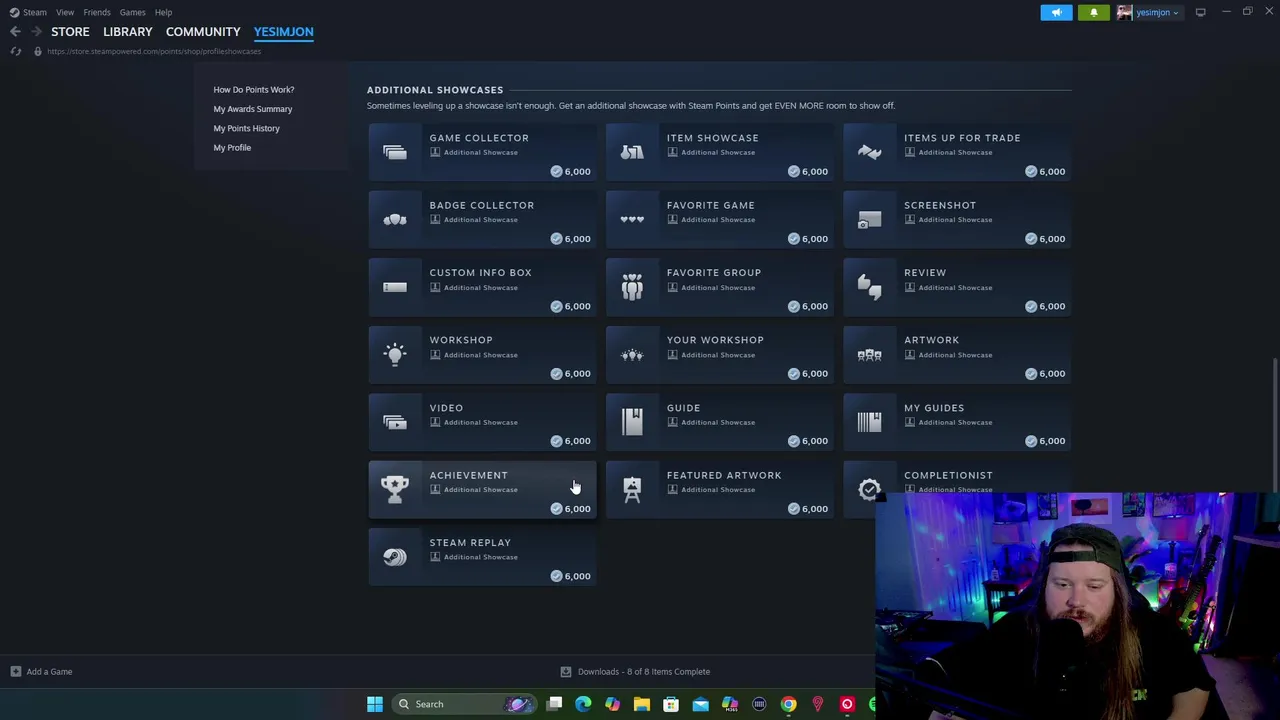Open My Awards Summary link
The image size is (1280, 720).
coord(252,109)
